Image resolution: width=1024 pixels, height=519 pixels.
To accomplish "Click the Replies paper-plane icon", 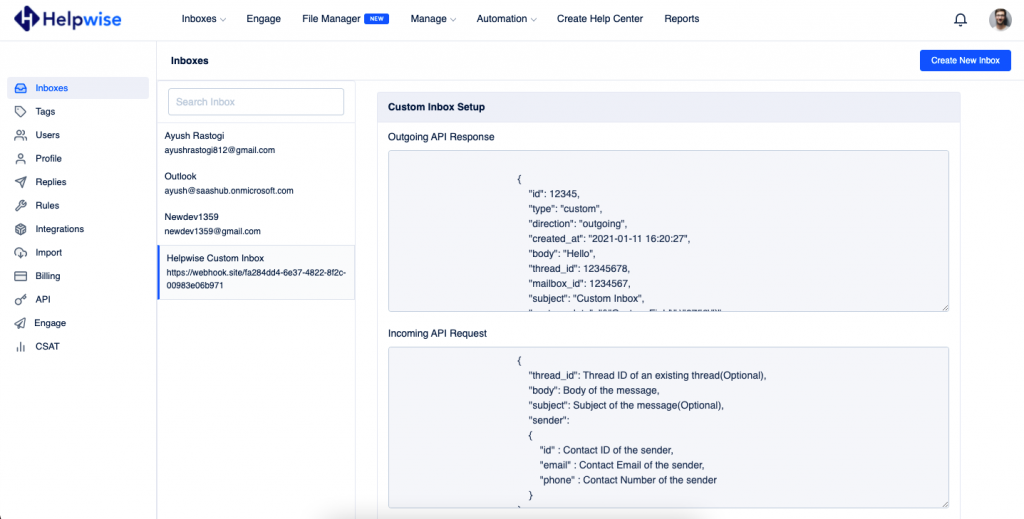I will 21,182.
